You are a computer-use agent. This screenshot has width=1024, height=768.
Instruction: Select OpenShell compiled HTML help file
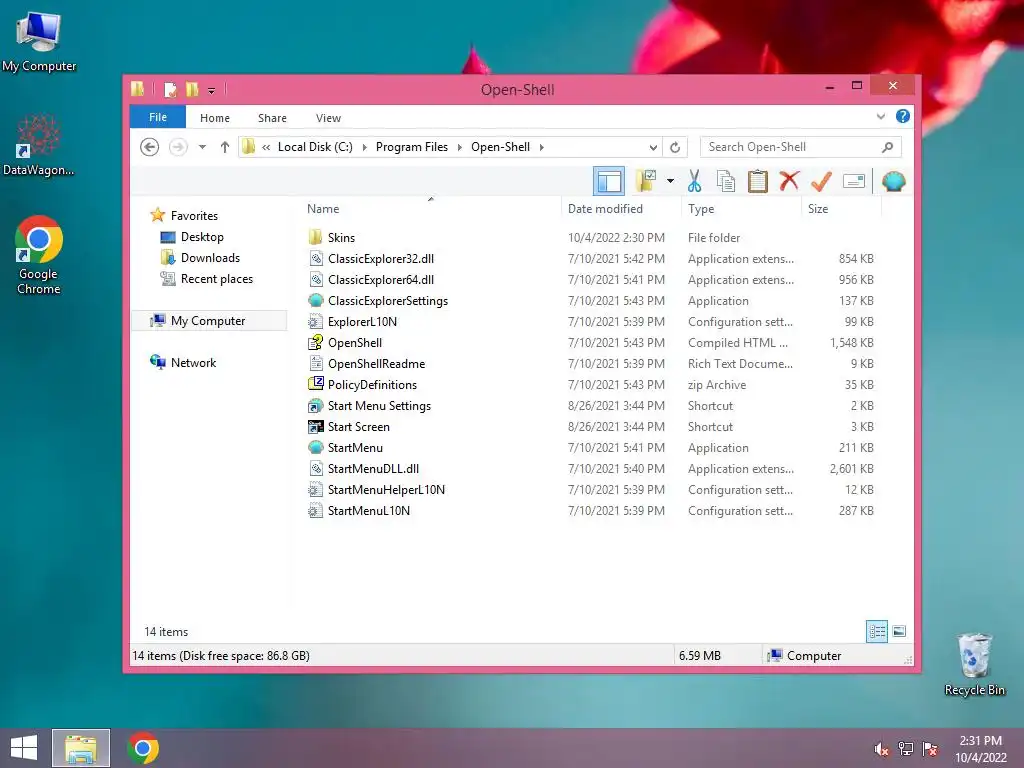click(355, 342)
